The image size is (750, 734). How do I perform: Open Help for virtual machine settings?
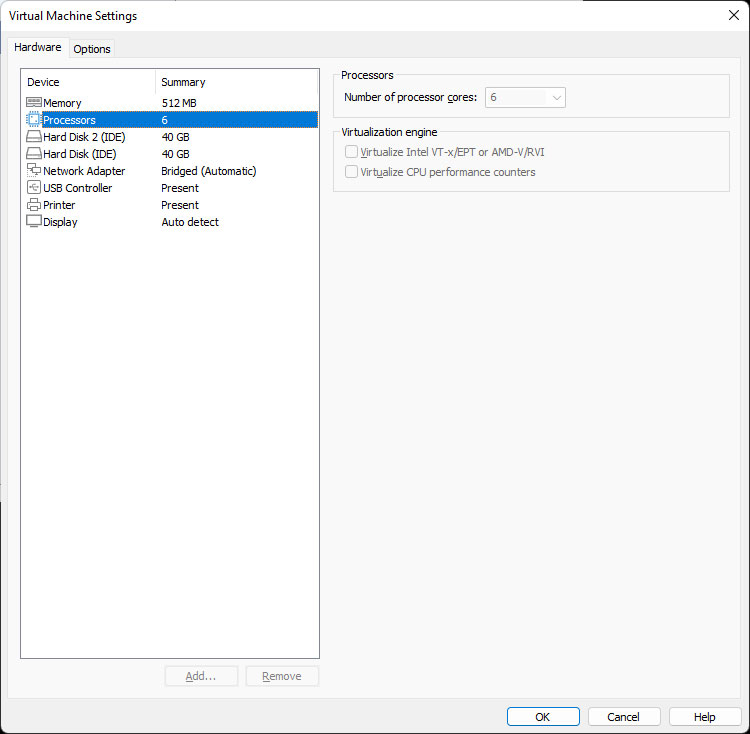pos(705,717)
